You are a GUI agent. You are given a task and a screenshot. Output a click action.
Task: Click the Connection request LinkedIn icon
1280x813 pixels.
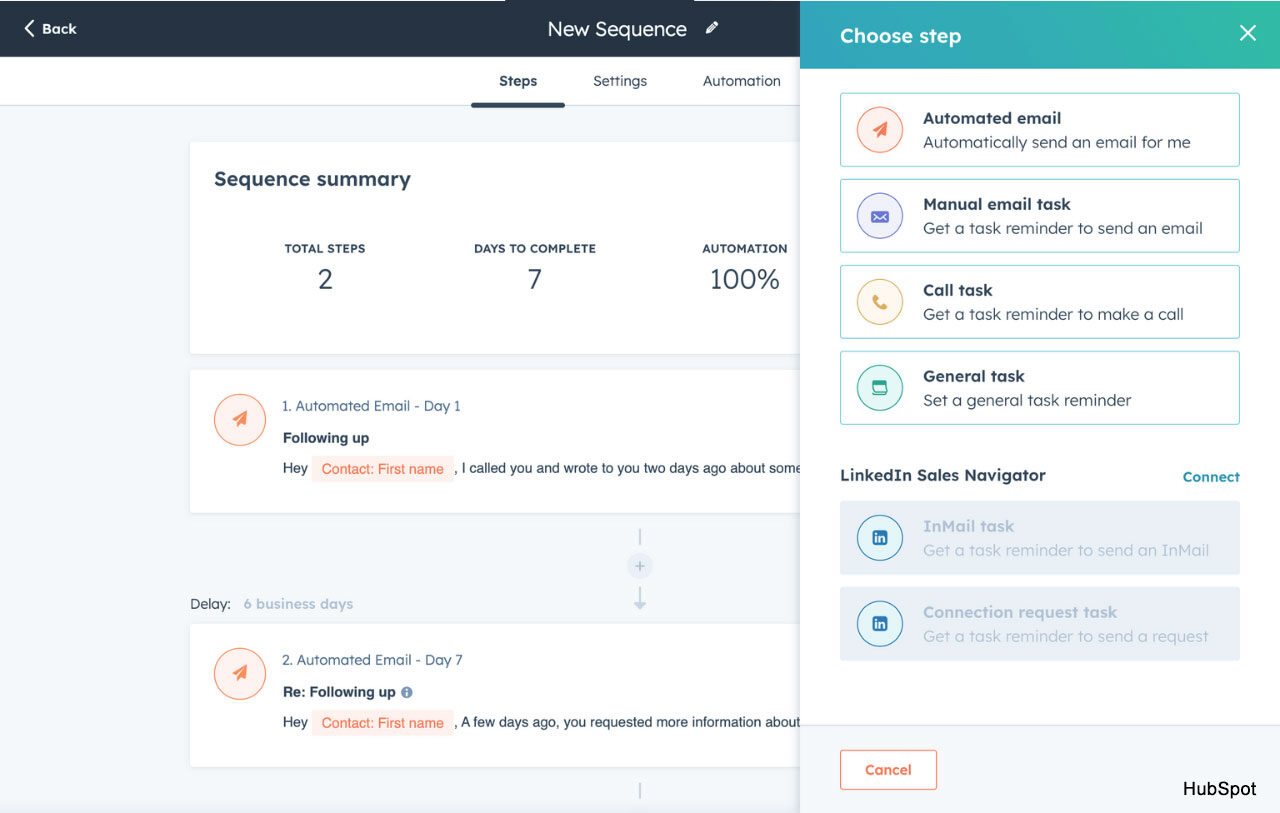[880, 624]
